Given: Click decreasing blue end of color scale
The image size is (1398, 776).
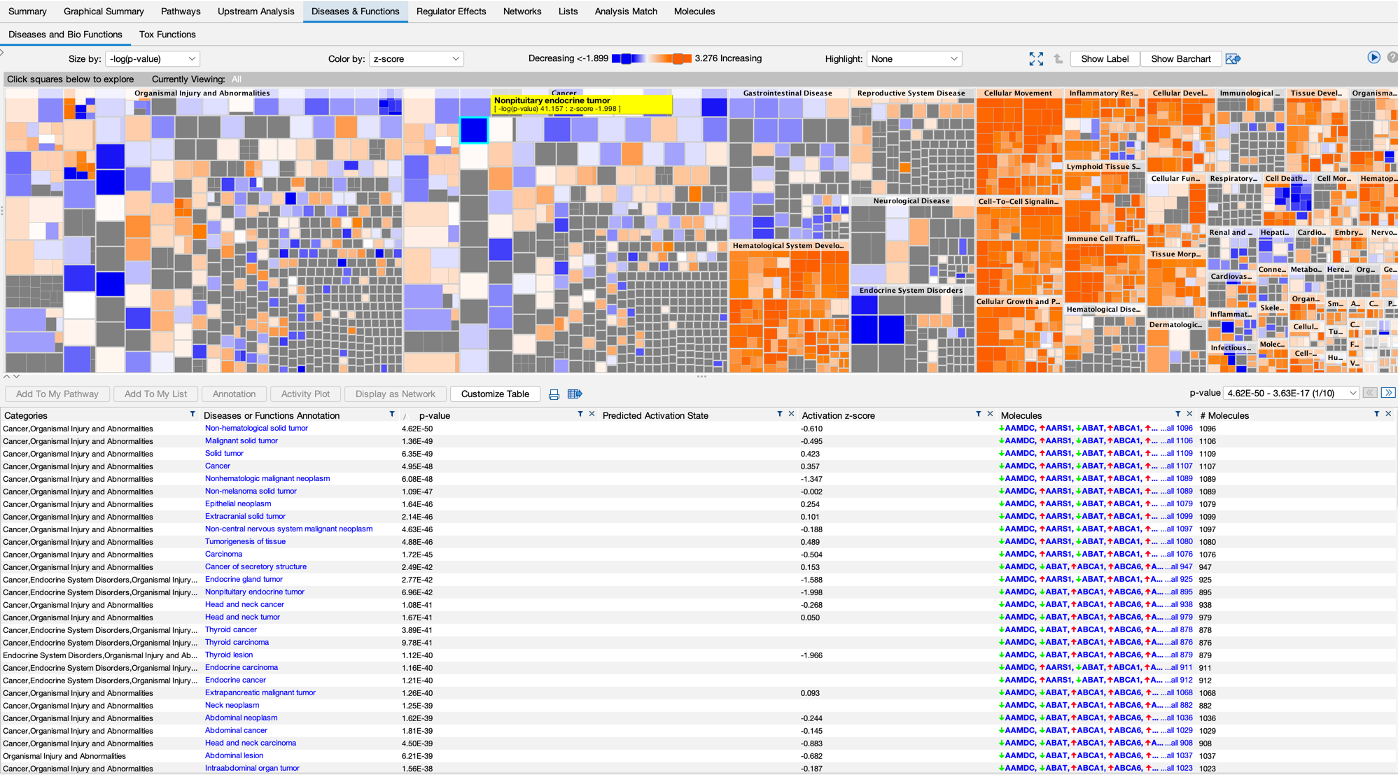Looking at the screenshot, I should [624, 59].
